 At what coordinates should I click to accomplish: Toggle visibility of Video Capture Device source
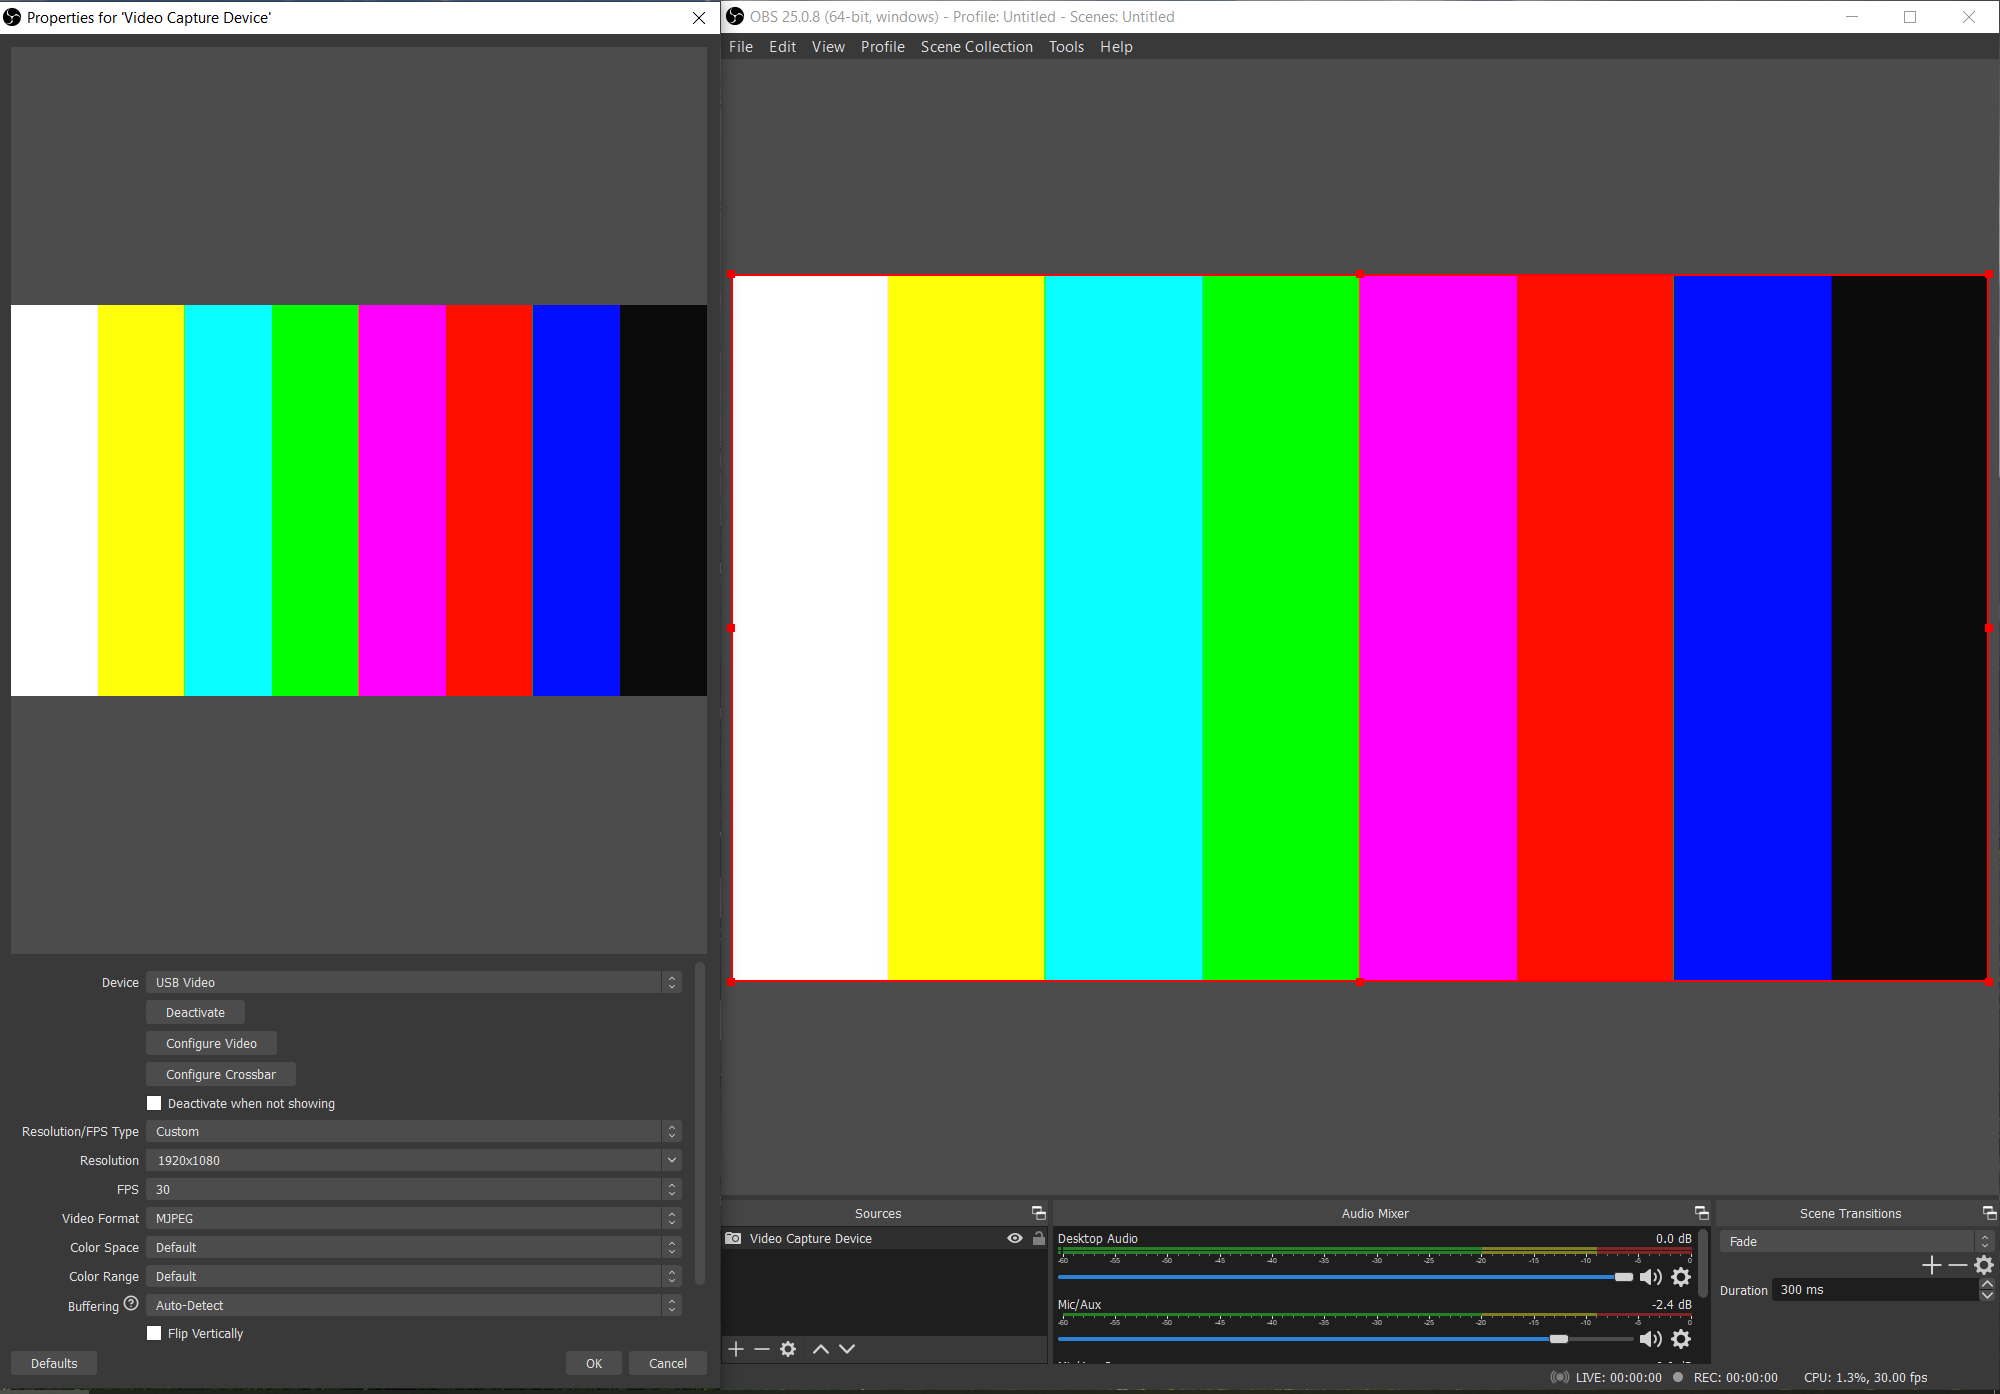coord(1015,1238)
